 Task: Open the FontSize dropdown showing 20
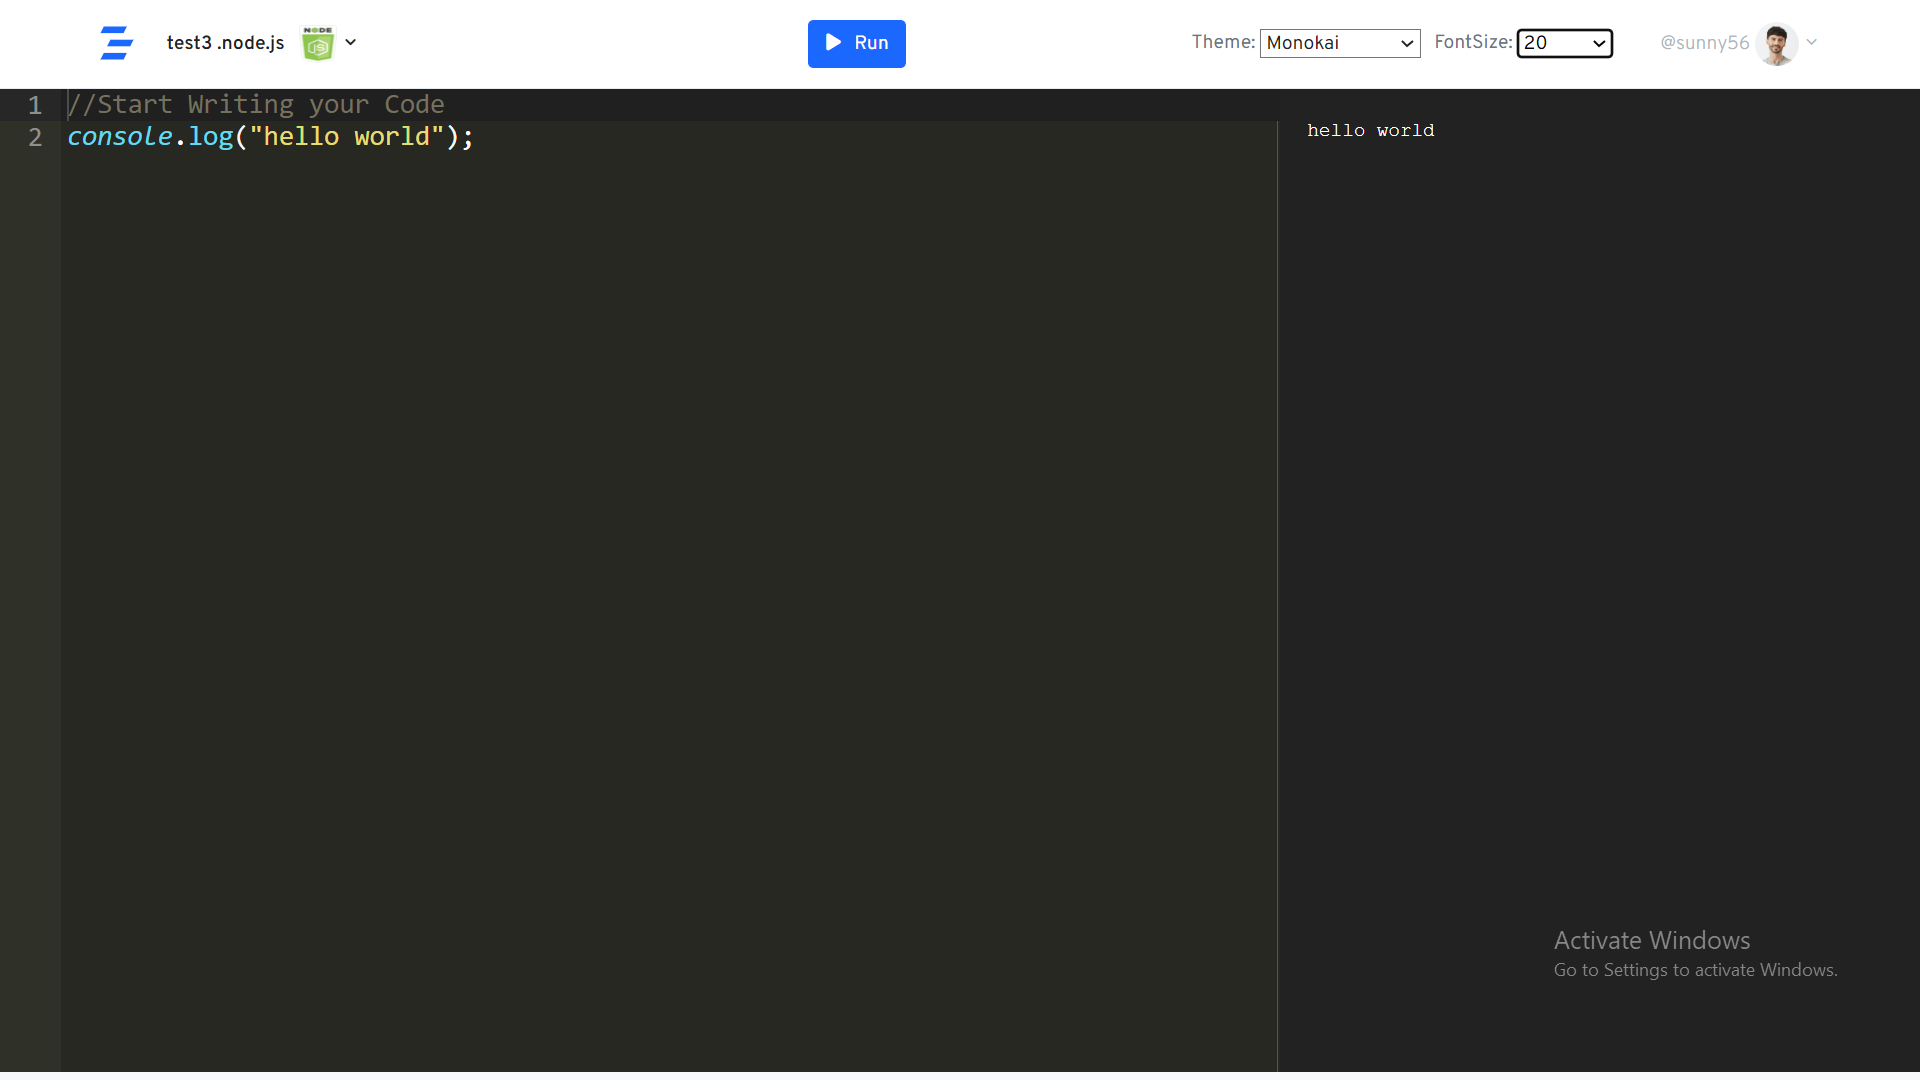tap(1564, 43)
